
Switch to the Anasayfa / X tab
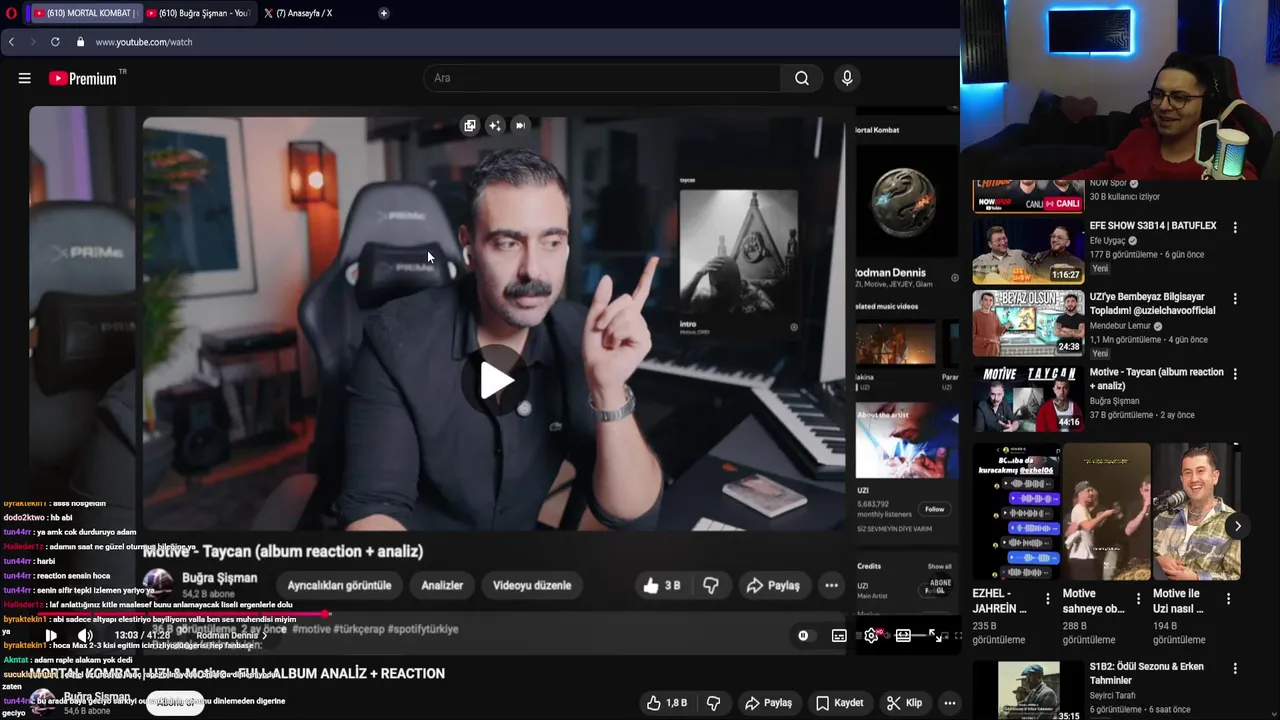301,13
